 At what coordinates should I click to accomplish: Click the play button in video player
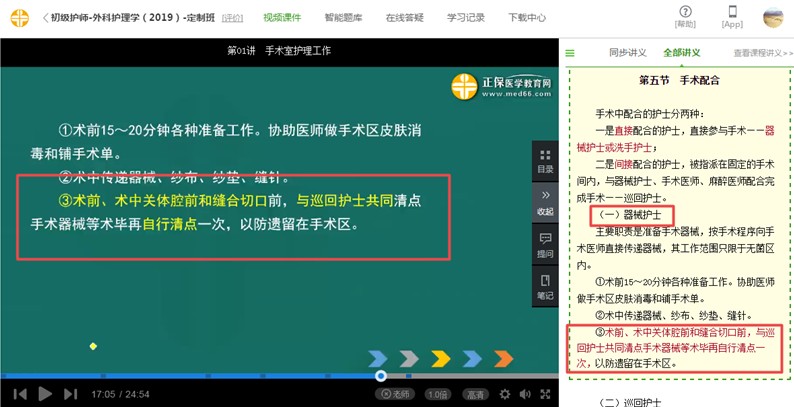point(44,394)
